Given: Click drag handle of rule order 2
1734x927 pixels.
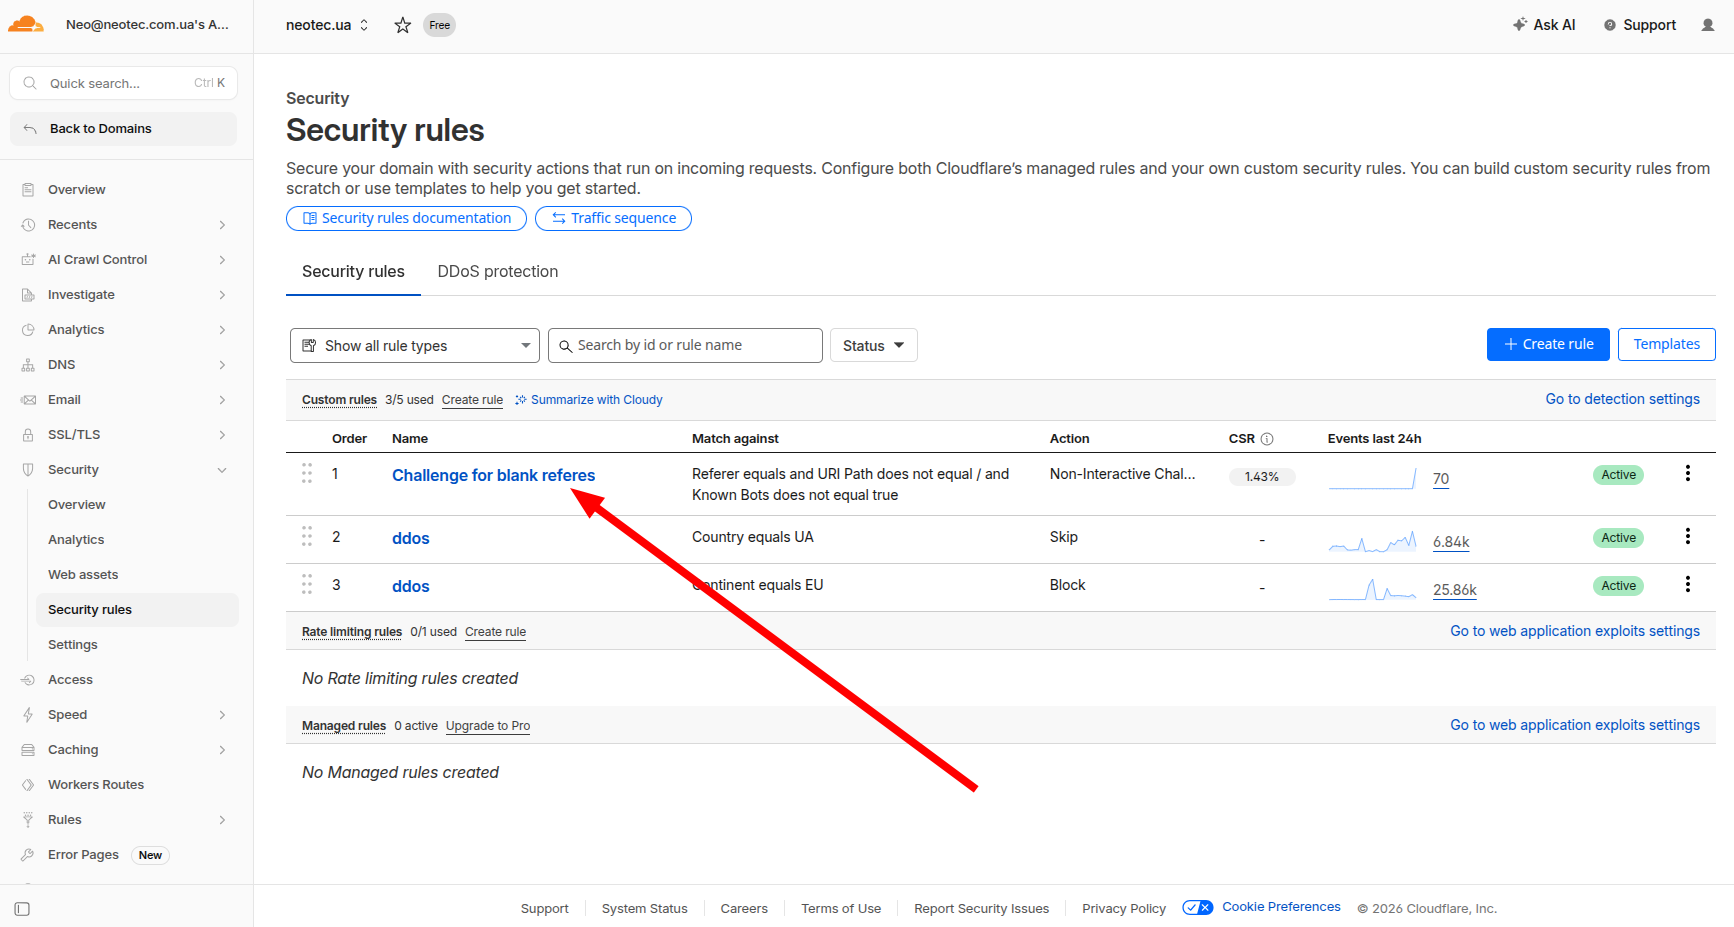Looking at the screenshot, I should 307,537.
